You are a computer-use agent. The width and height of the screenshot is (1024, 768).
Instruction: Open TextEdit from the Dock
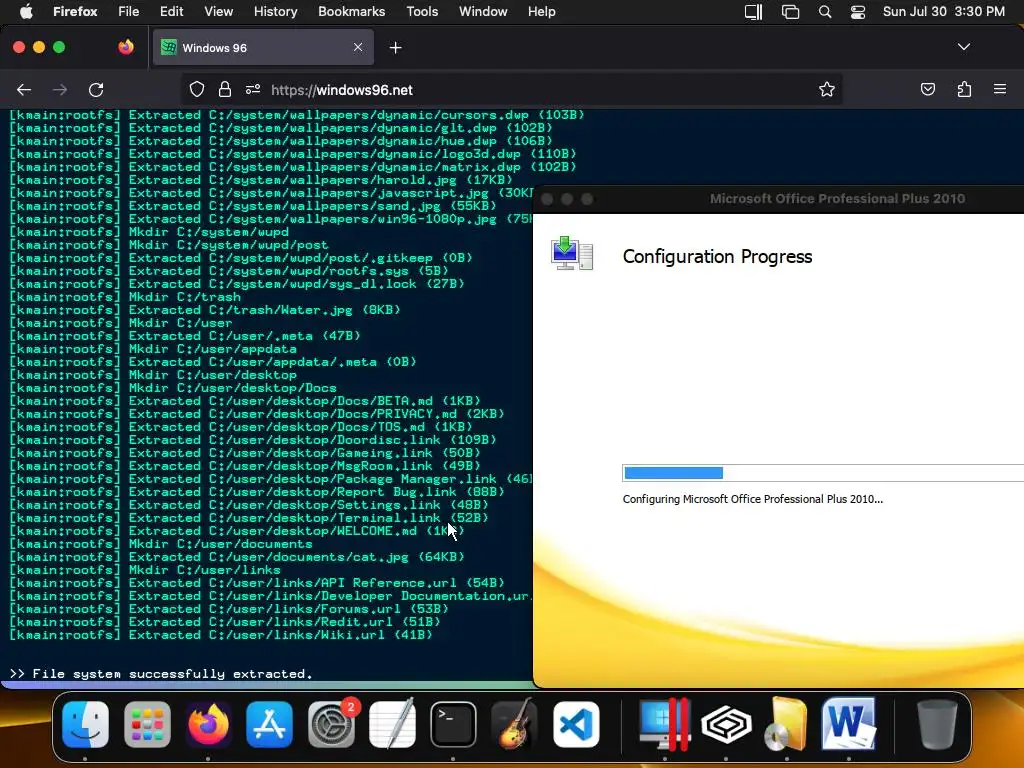[x=392, y=724]
